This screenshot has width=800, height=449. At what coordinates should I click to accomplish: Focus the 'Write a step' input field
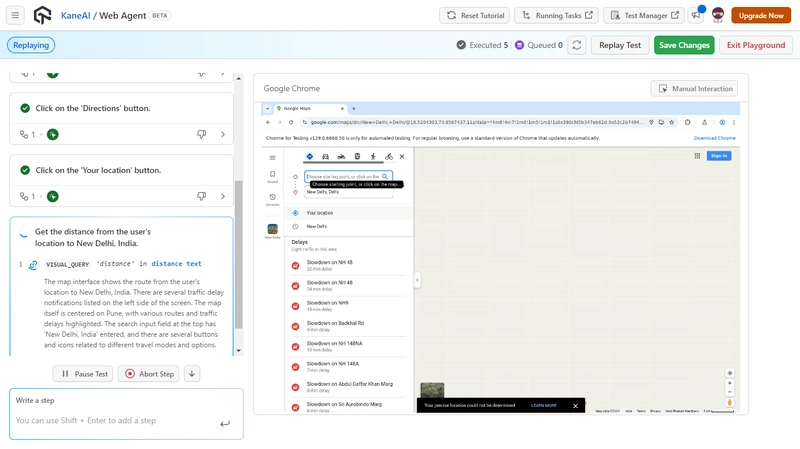pos(117,420)
